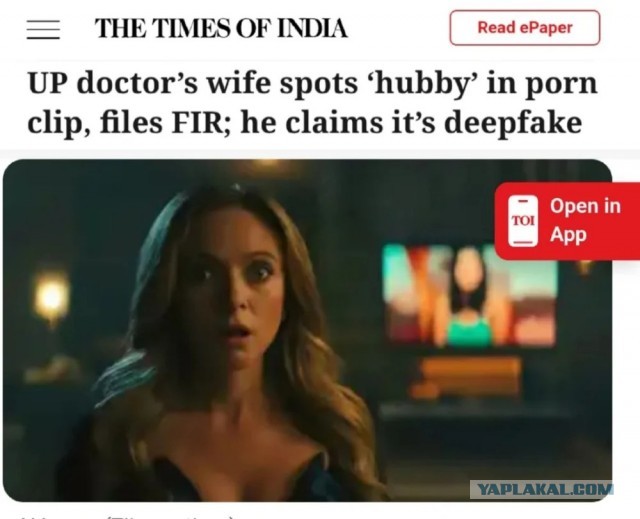
Task: Click the article's main photo
Action: pos(307,330)
